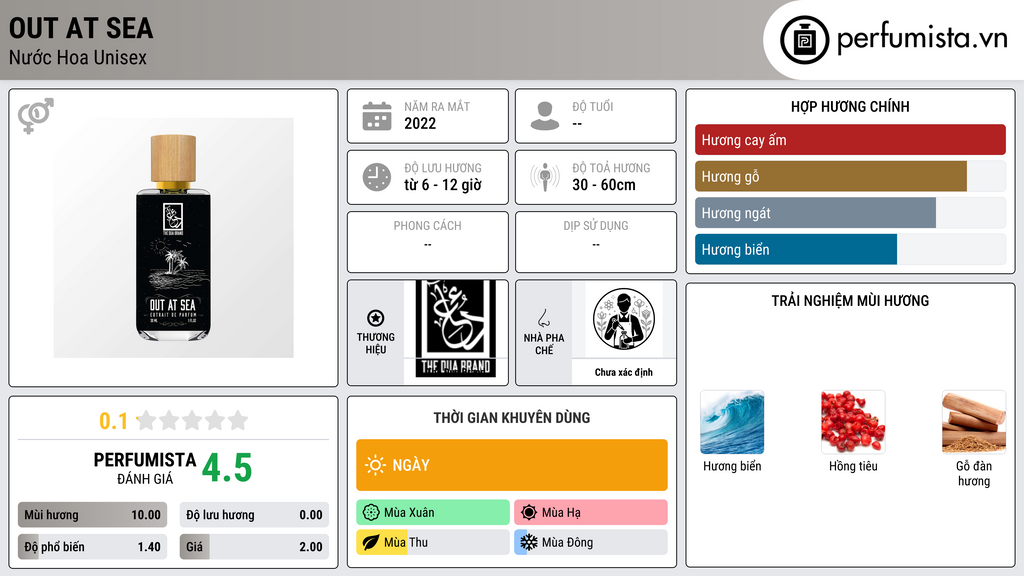Click the sun icon for Mùa Hạ
Image resolution: width=1024 pixels, height=576 pixels.
point(529,513)
